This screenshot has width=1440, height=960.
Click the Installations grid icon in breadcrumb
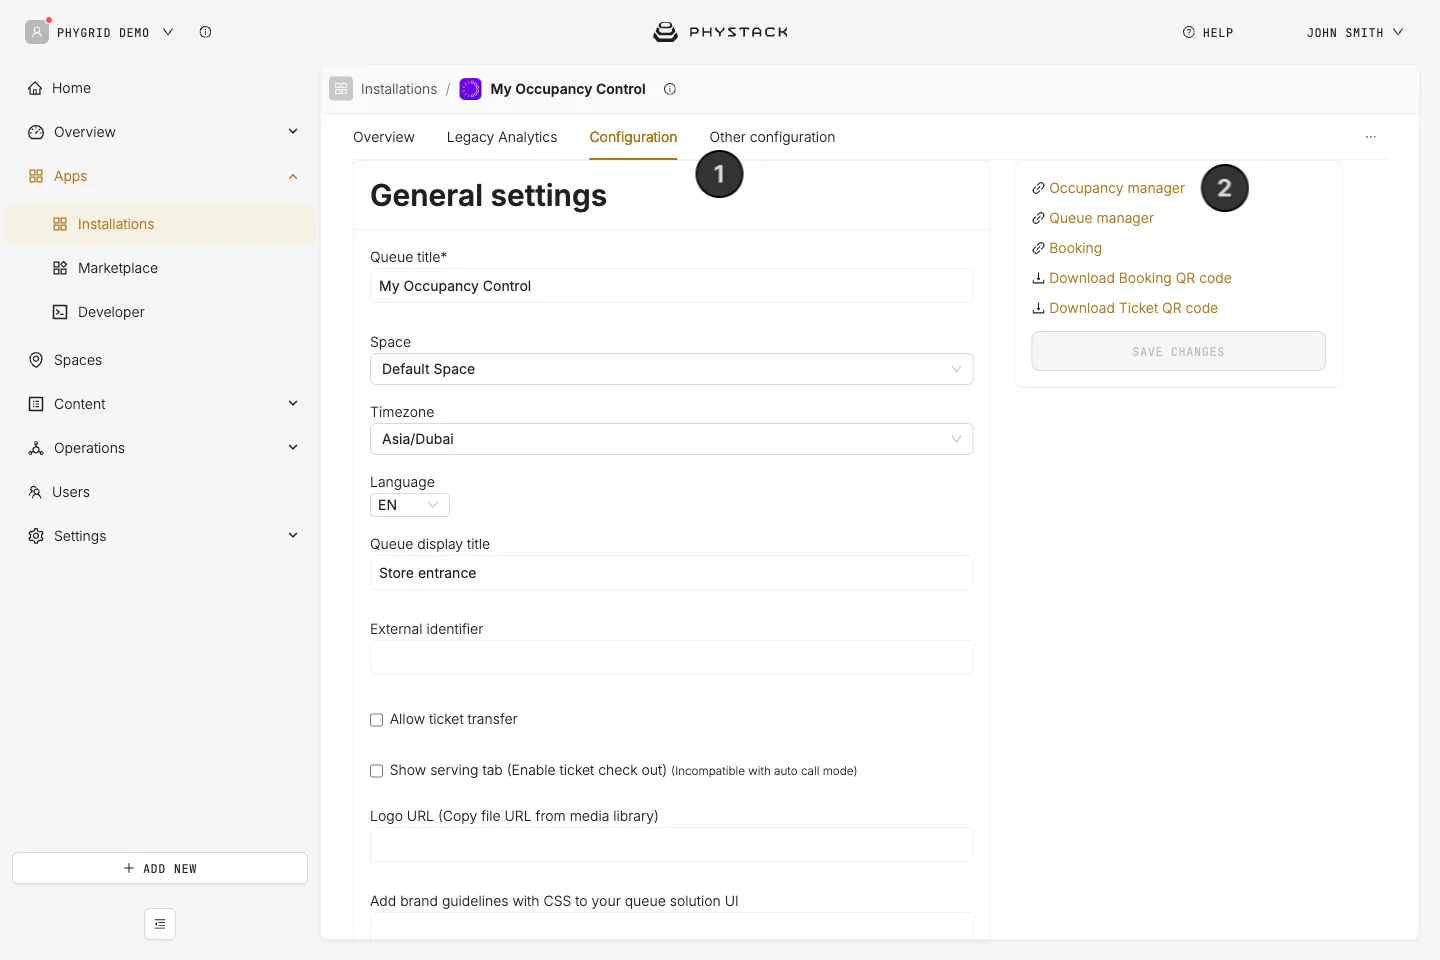click(341, 89)
